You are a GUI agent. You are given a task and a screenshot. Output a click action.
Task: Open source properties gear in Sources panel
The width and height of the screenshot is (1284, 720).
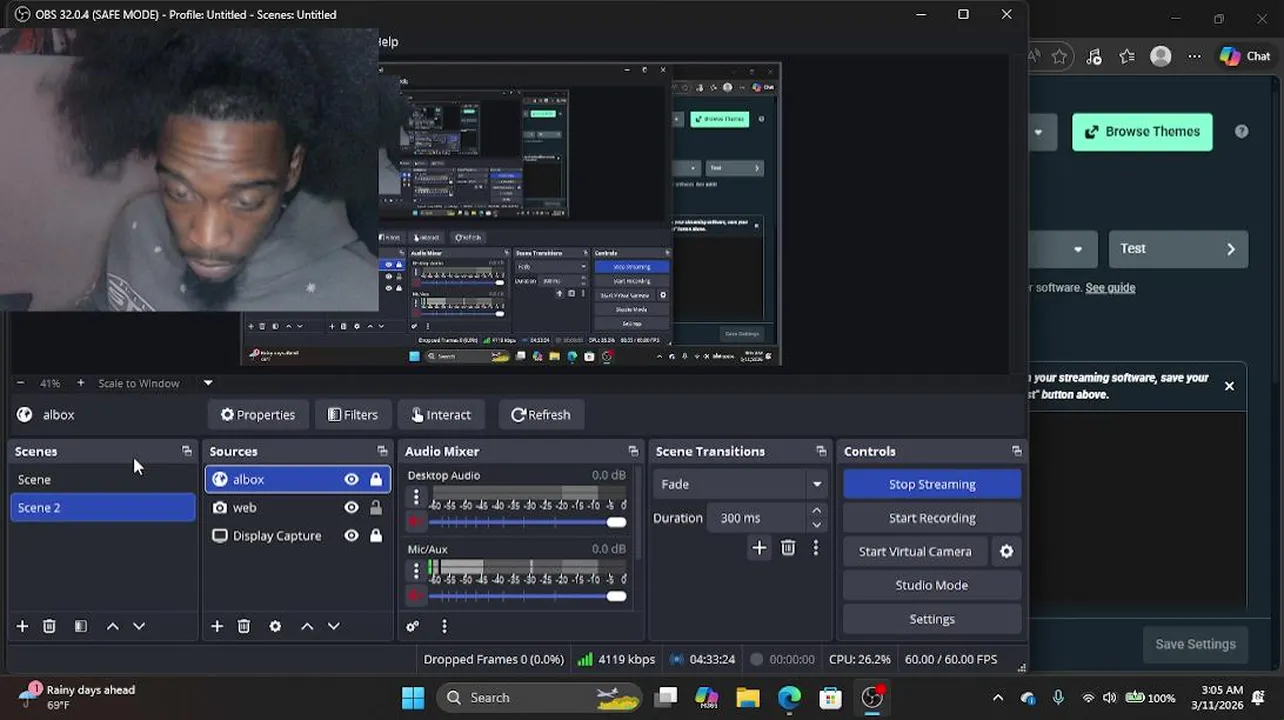click(x=275, y=626)
